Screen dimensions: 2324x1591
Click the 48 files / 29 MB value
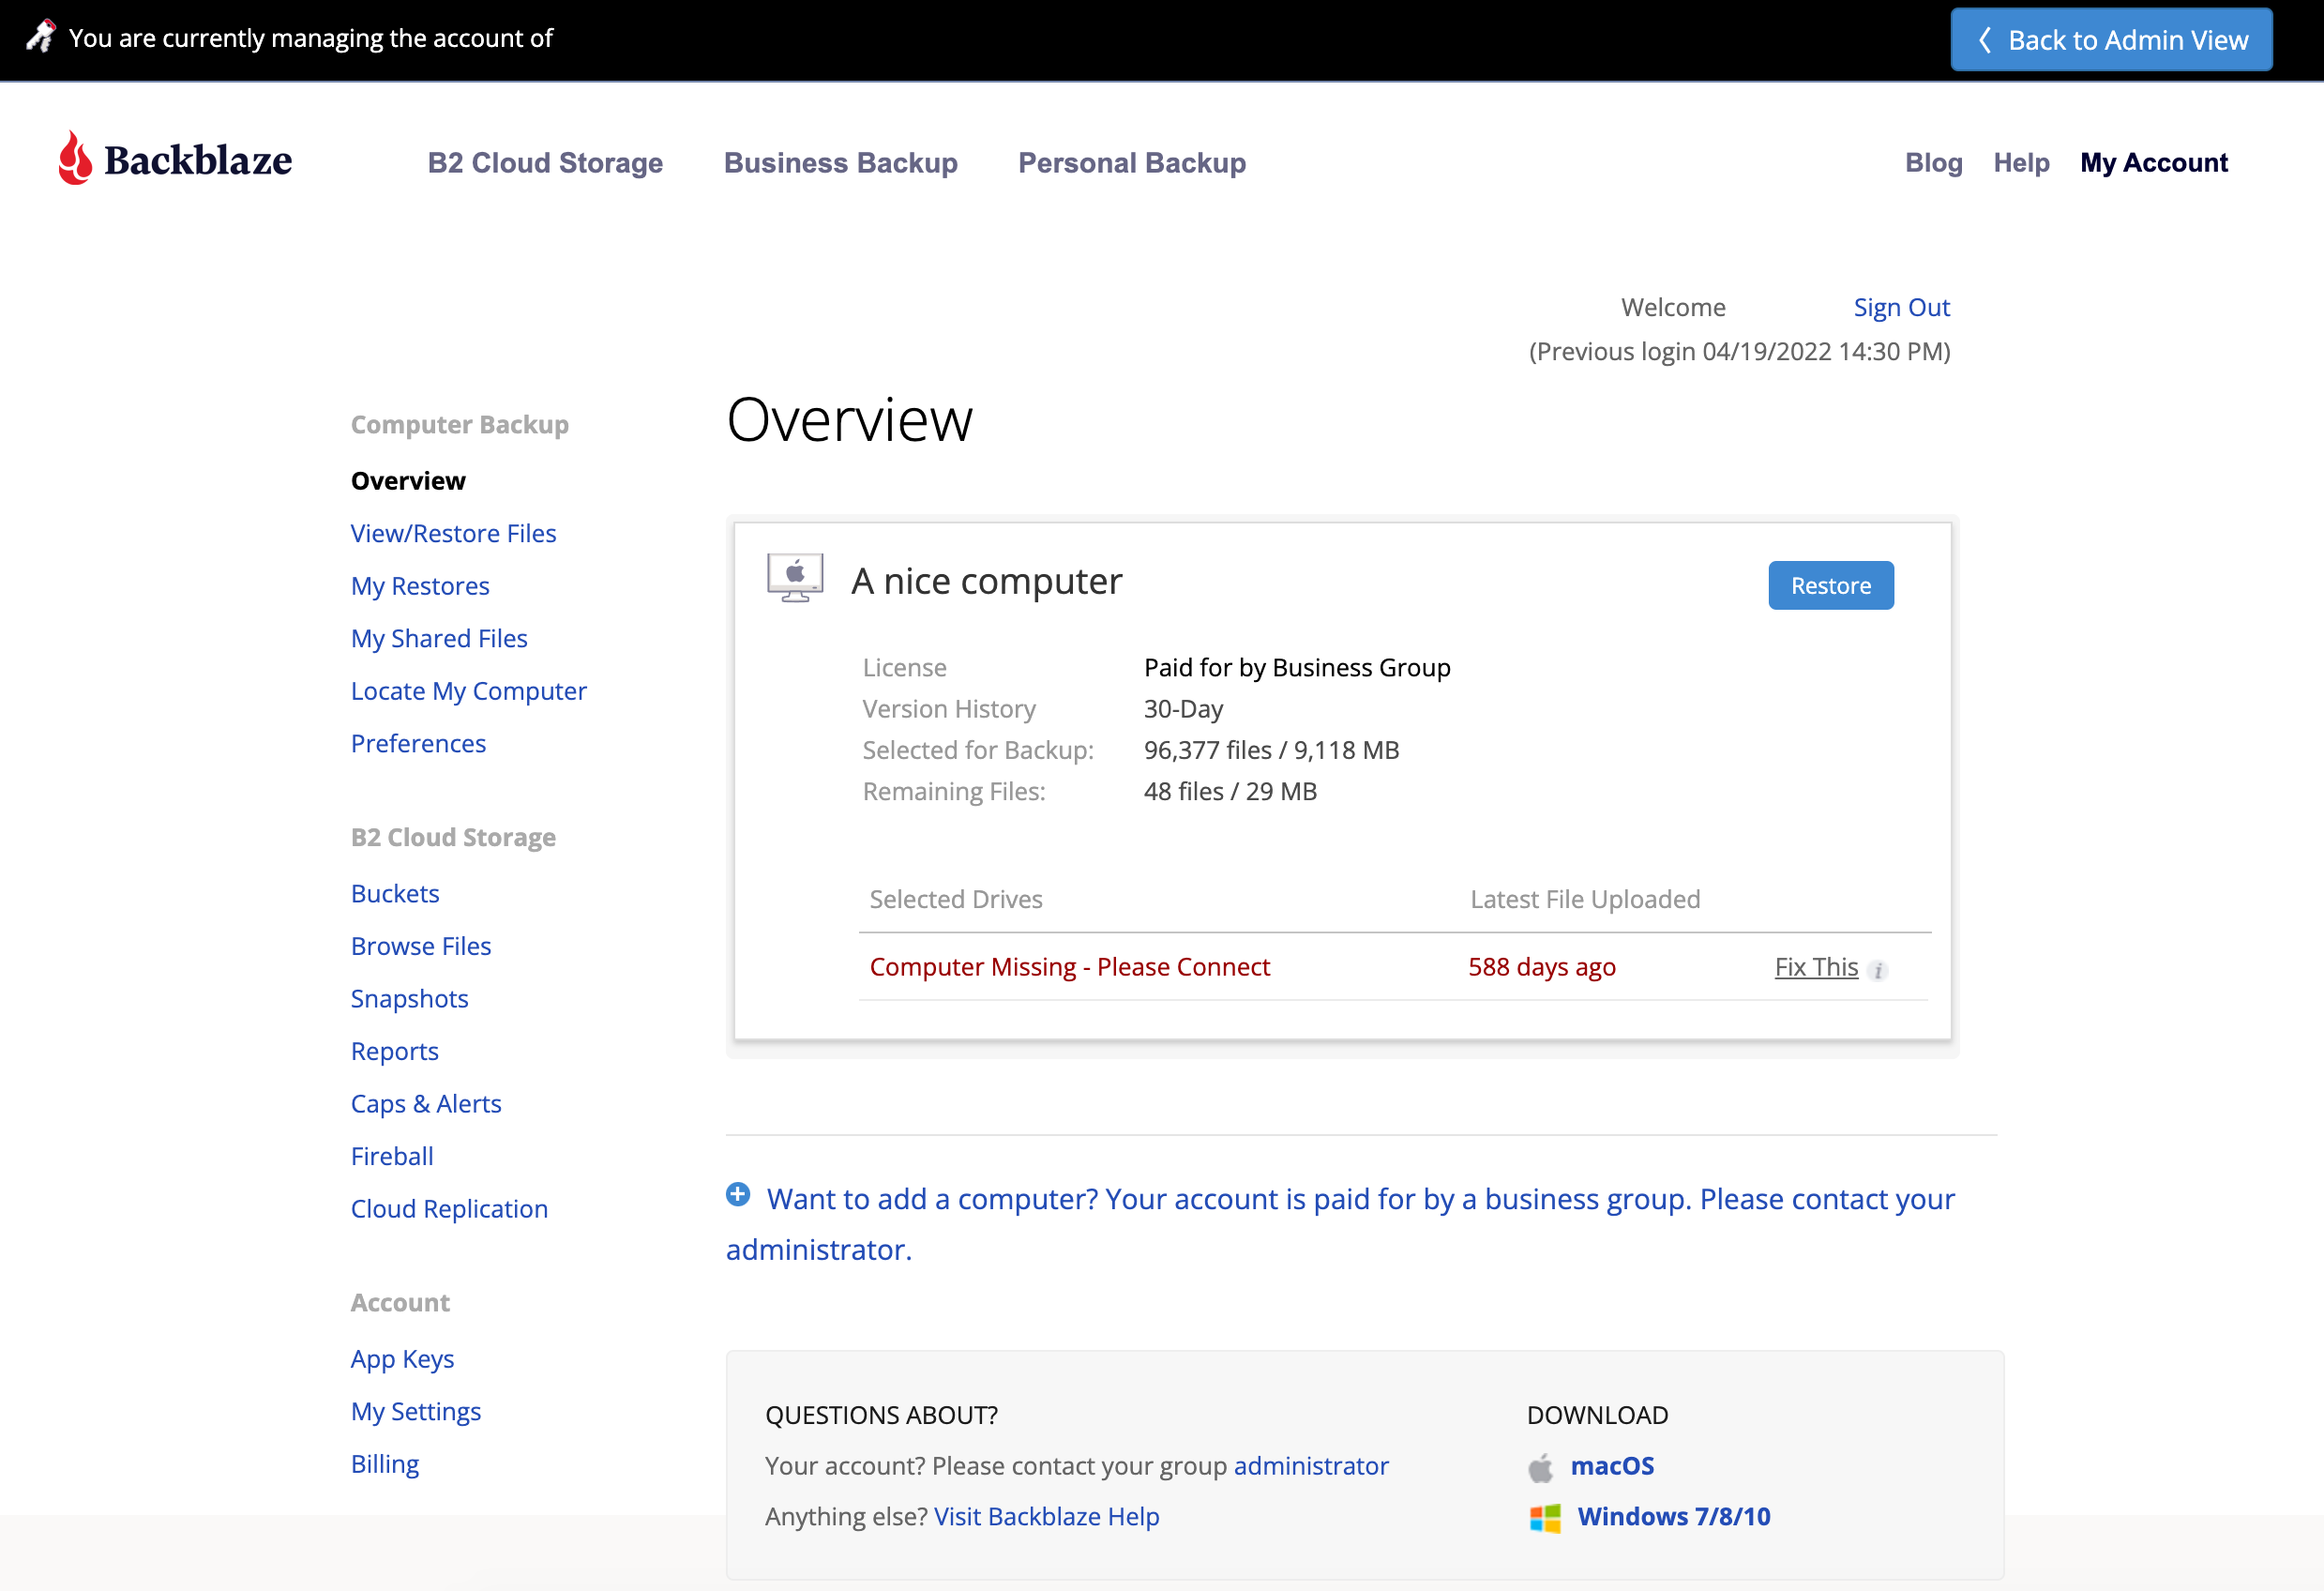(1230, 791)
